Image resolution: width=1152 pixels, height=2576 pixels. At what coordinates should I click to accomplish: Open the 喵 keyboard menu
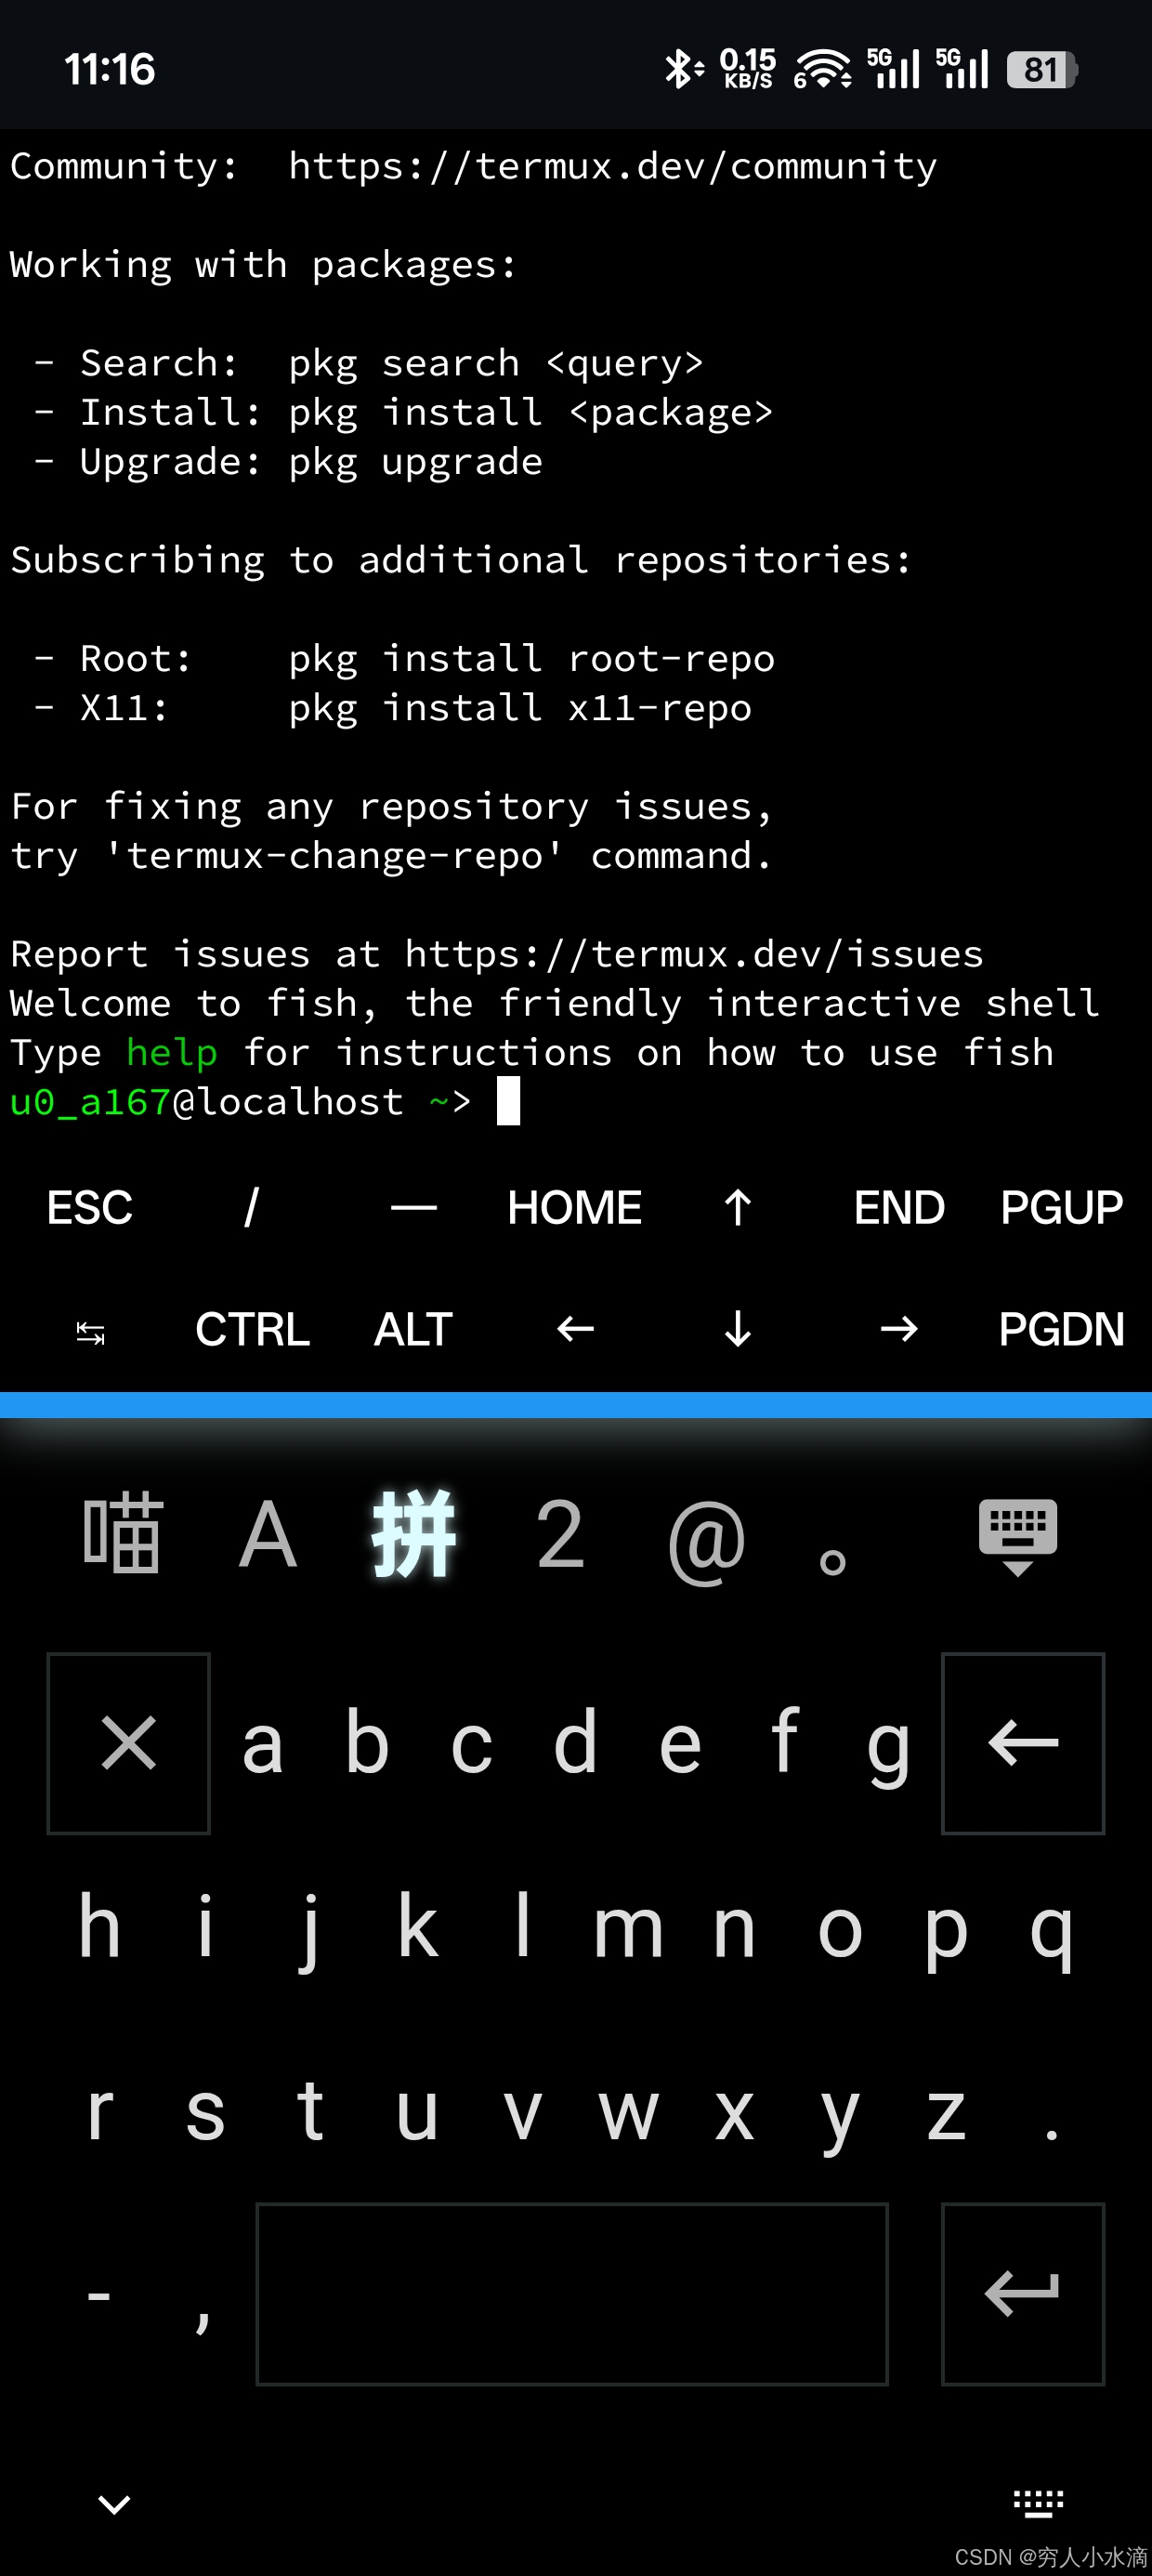pyautogui.click(x=122, y=1534)
